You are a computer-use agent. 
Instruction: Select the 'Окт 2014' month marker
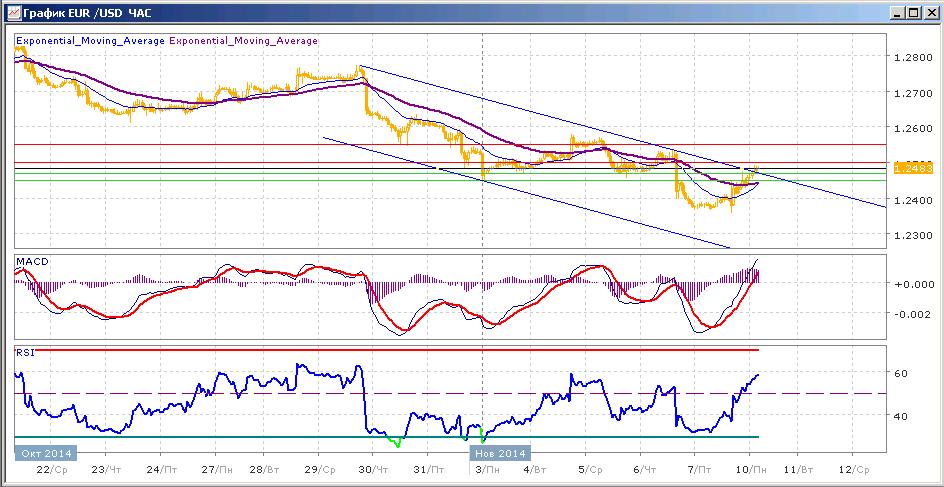tap(46, 453)
